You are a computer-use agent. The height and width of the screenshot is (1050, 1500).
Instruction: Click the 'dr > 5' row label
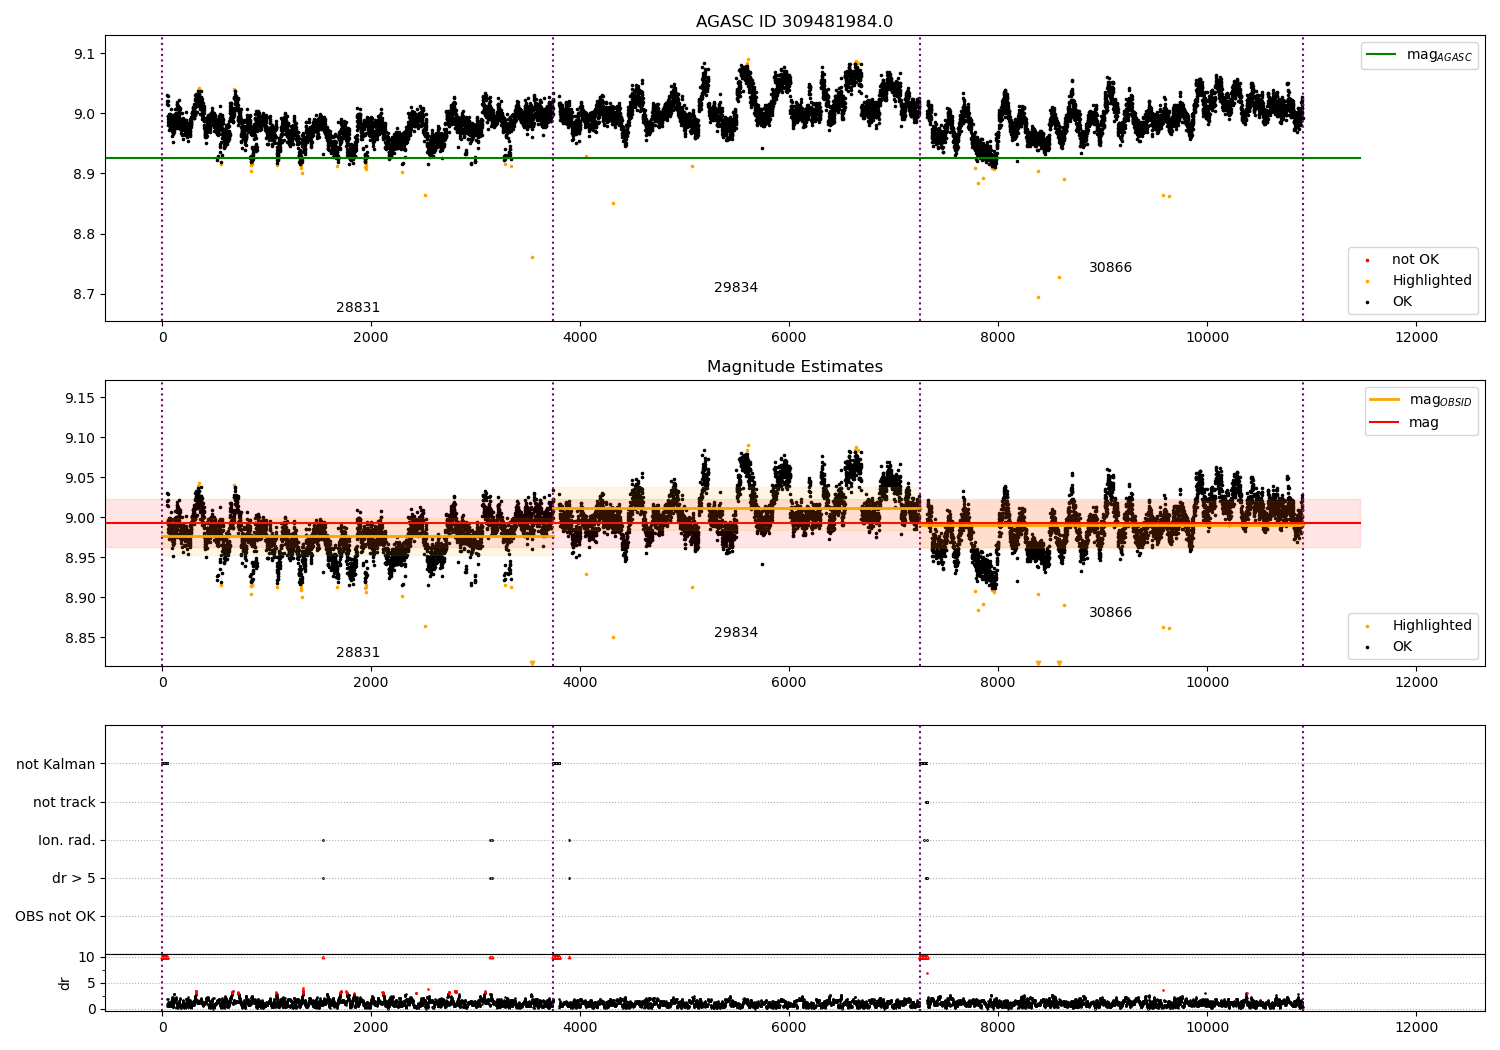coord(74,878)
